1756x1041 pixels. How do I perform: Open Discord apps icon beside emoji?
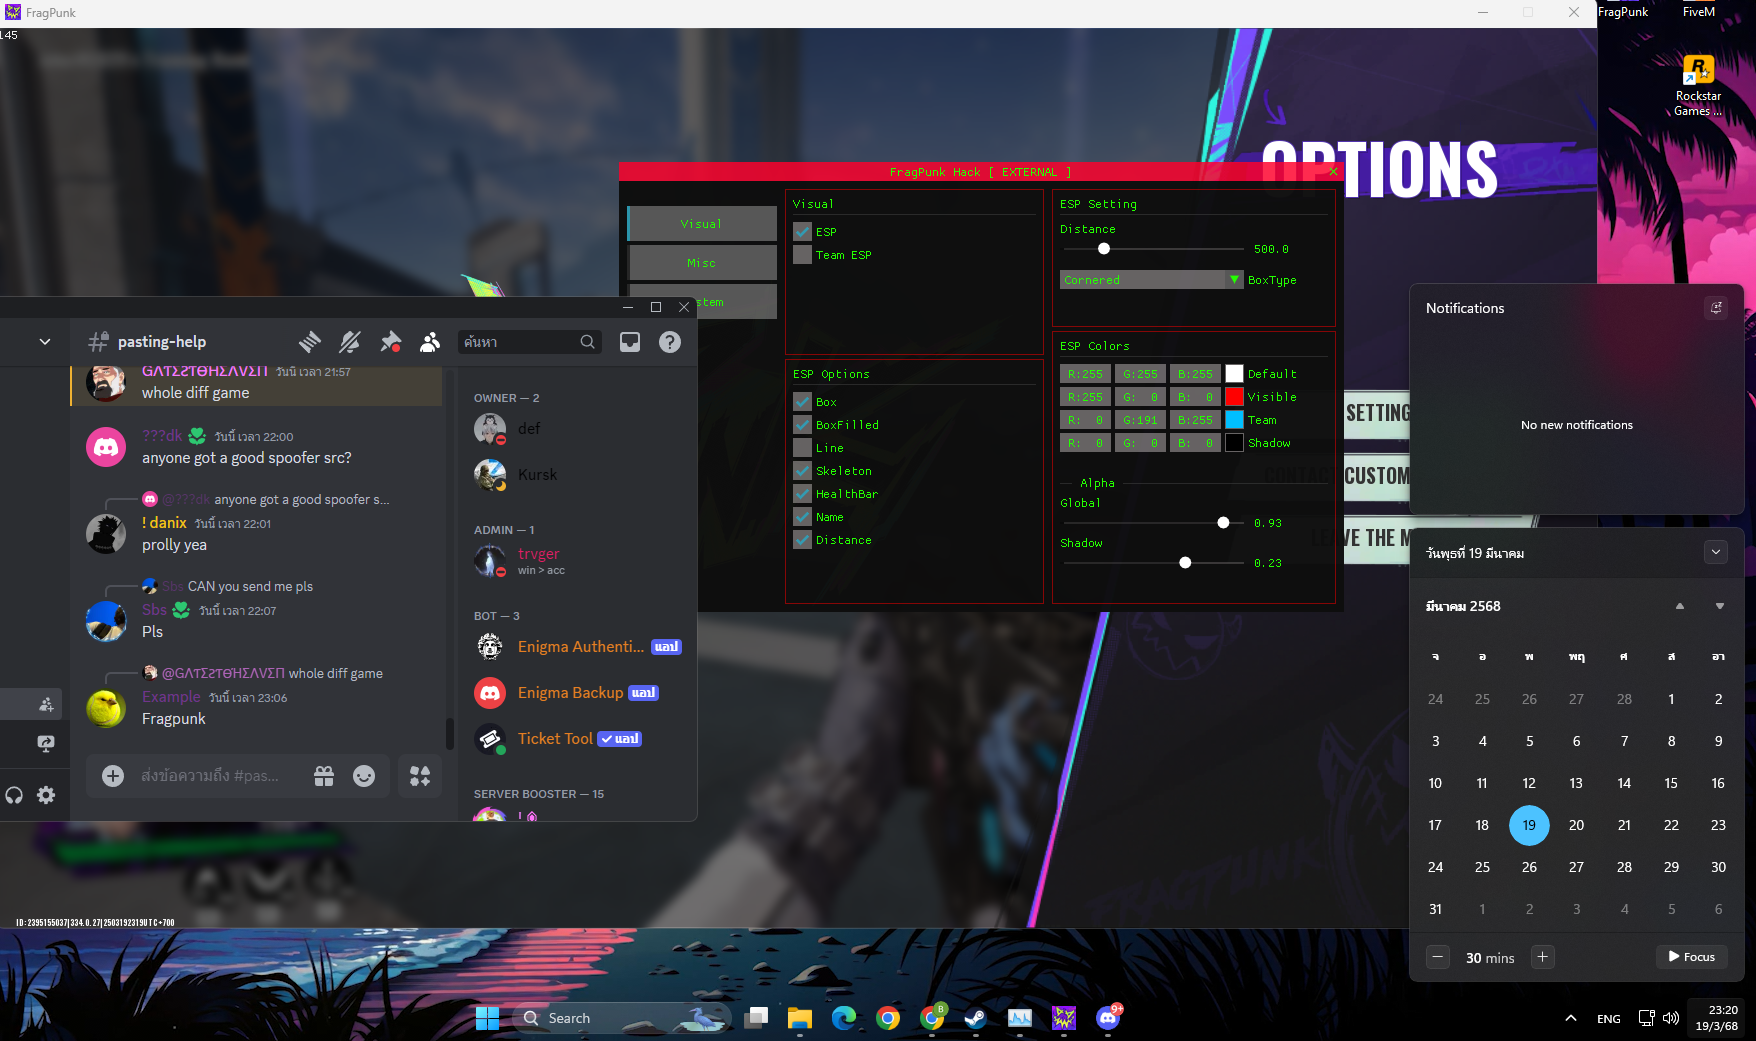tap(420, 776)
